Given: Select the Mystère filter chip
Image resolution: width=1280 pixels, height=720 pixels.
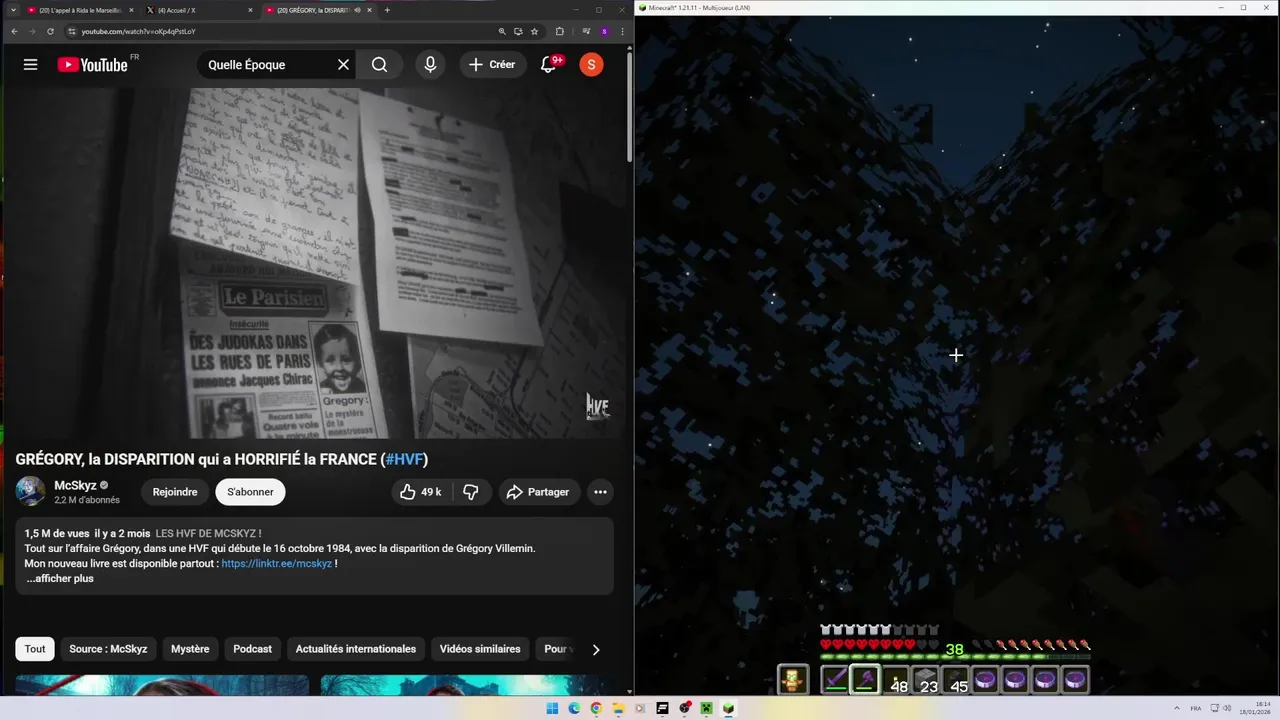Looking at the screenshot, I should point(190,649).
